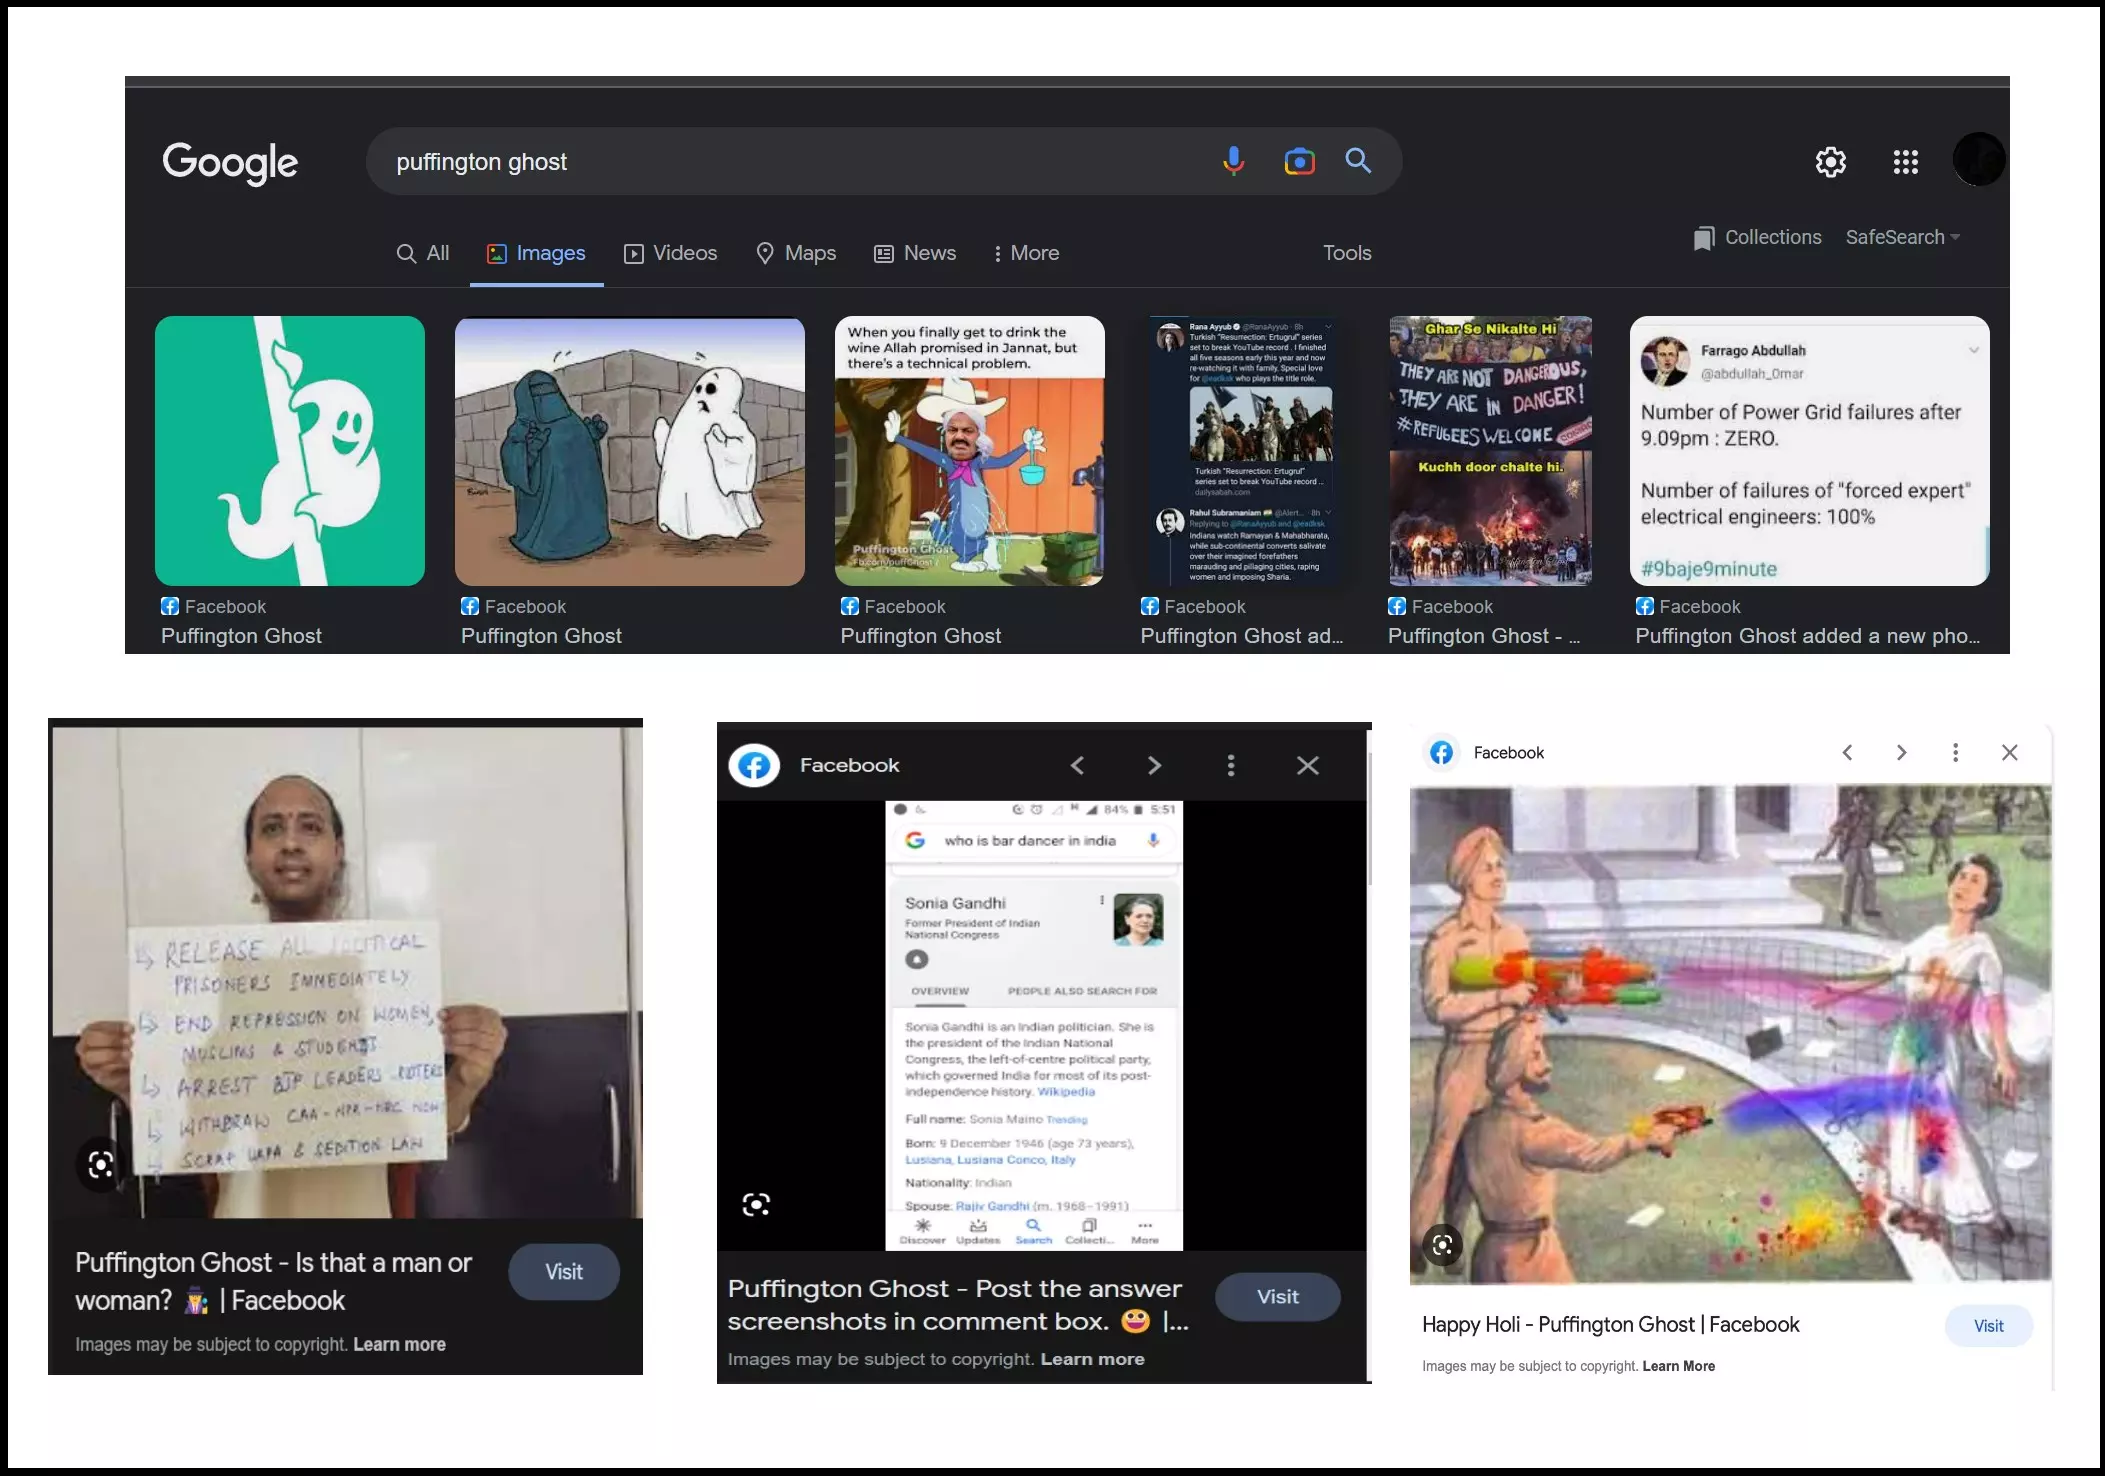Open the Google account avatar
2105x1476 pixels.
coord(1978,160)
